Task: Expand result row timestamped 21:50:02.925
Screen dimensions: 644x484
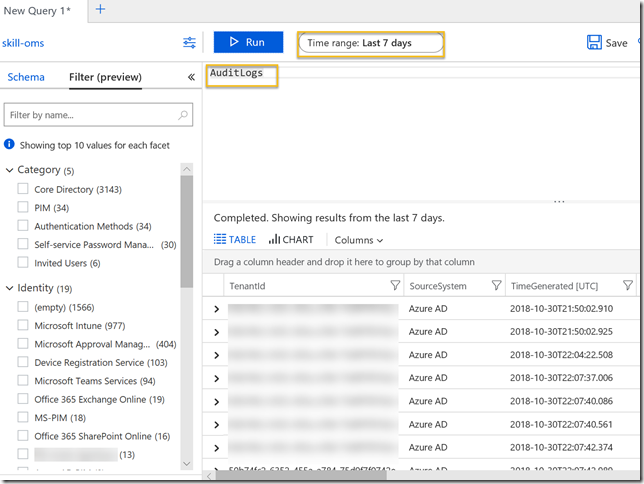Action: (216, 332)
